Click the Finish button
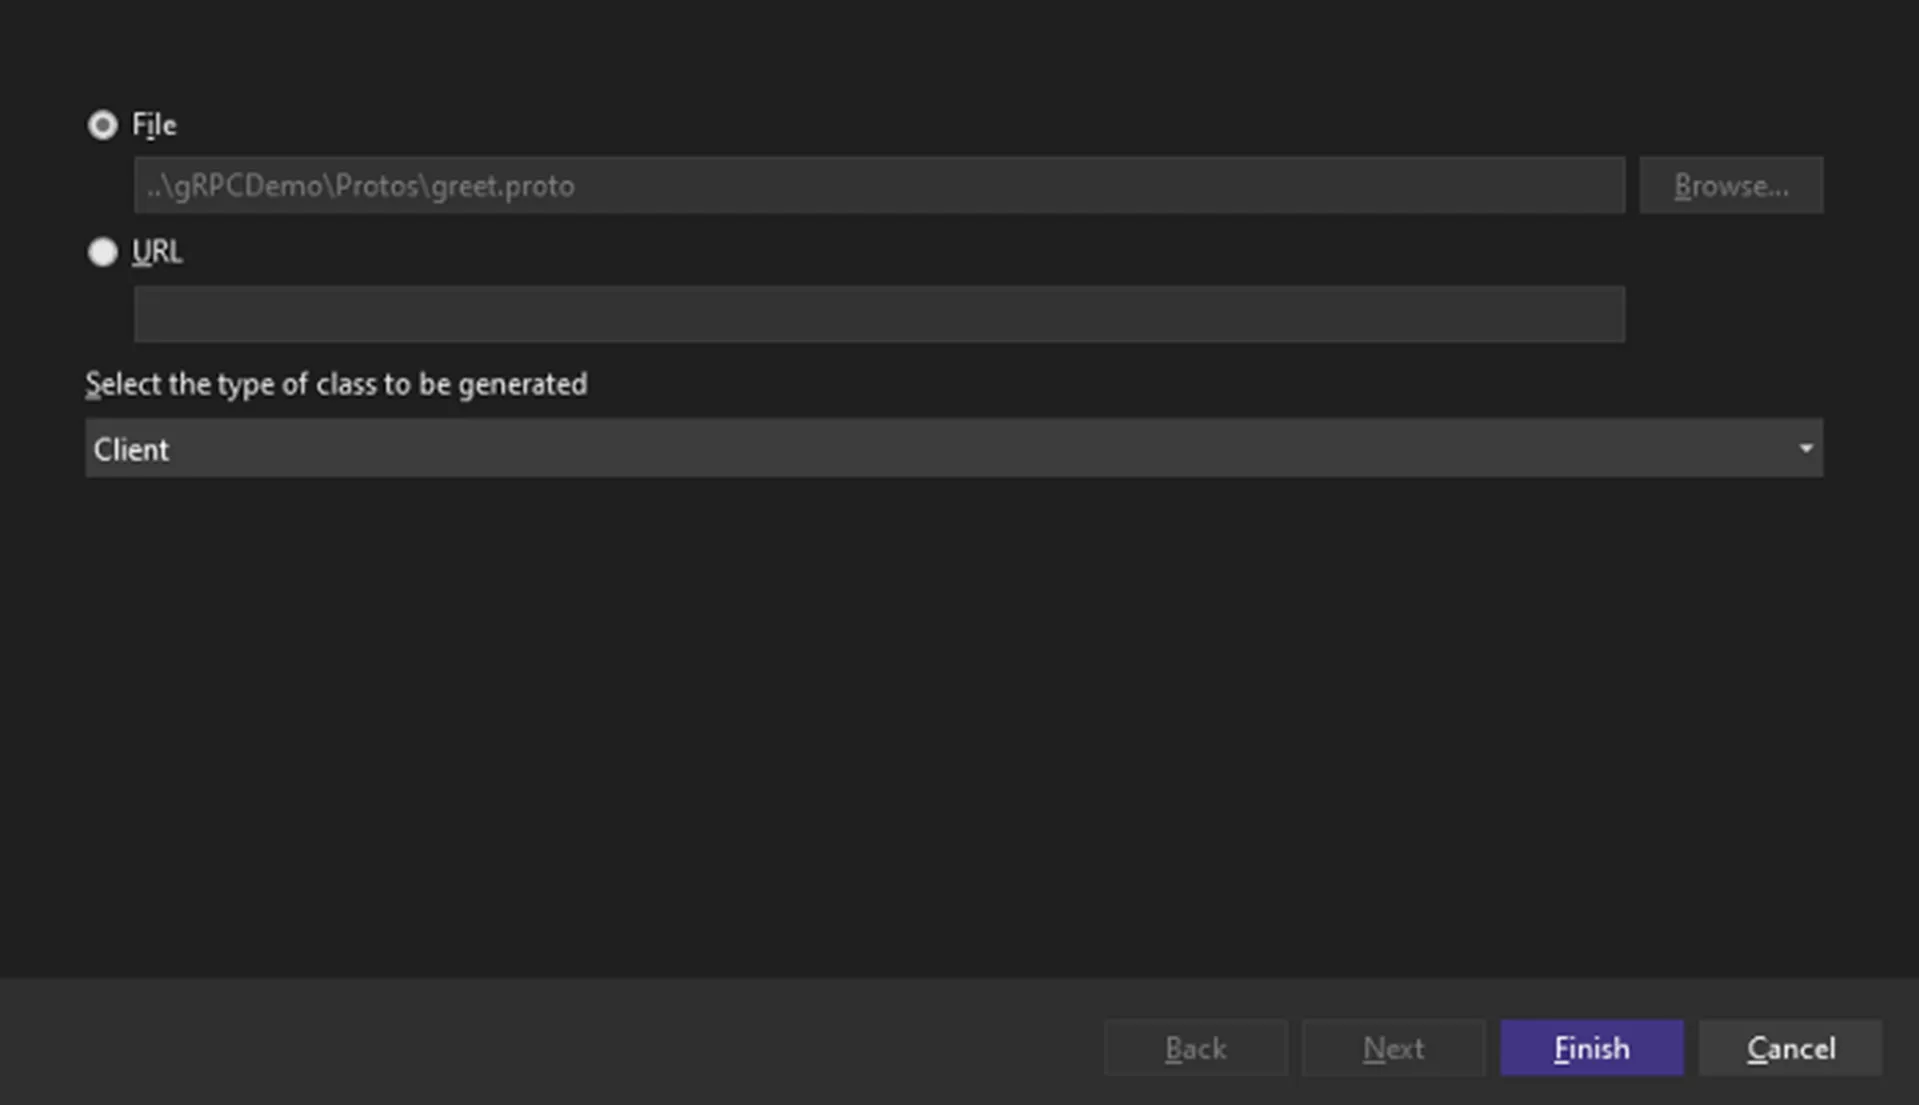Viewport: 1920px width, 1105px height. click(x=1591, y=1048)
